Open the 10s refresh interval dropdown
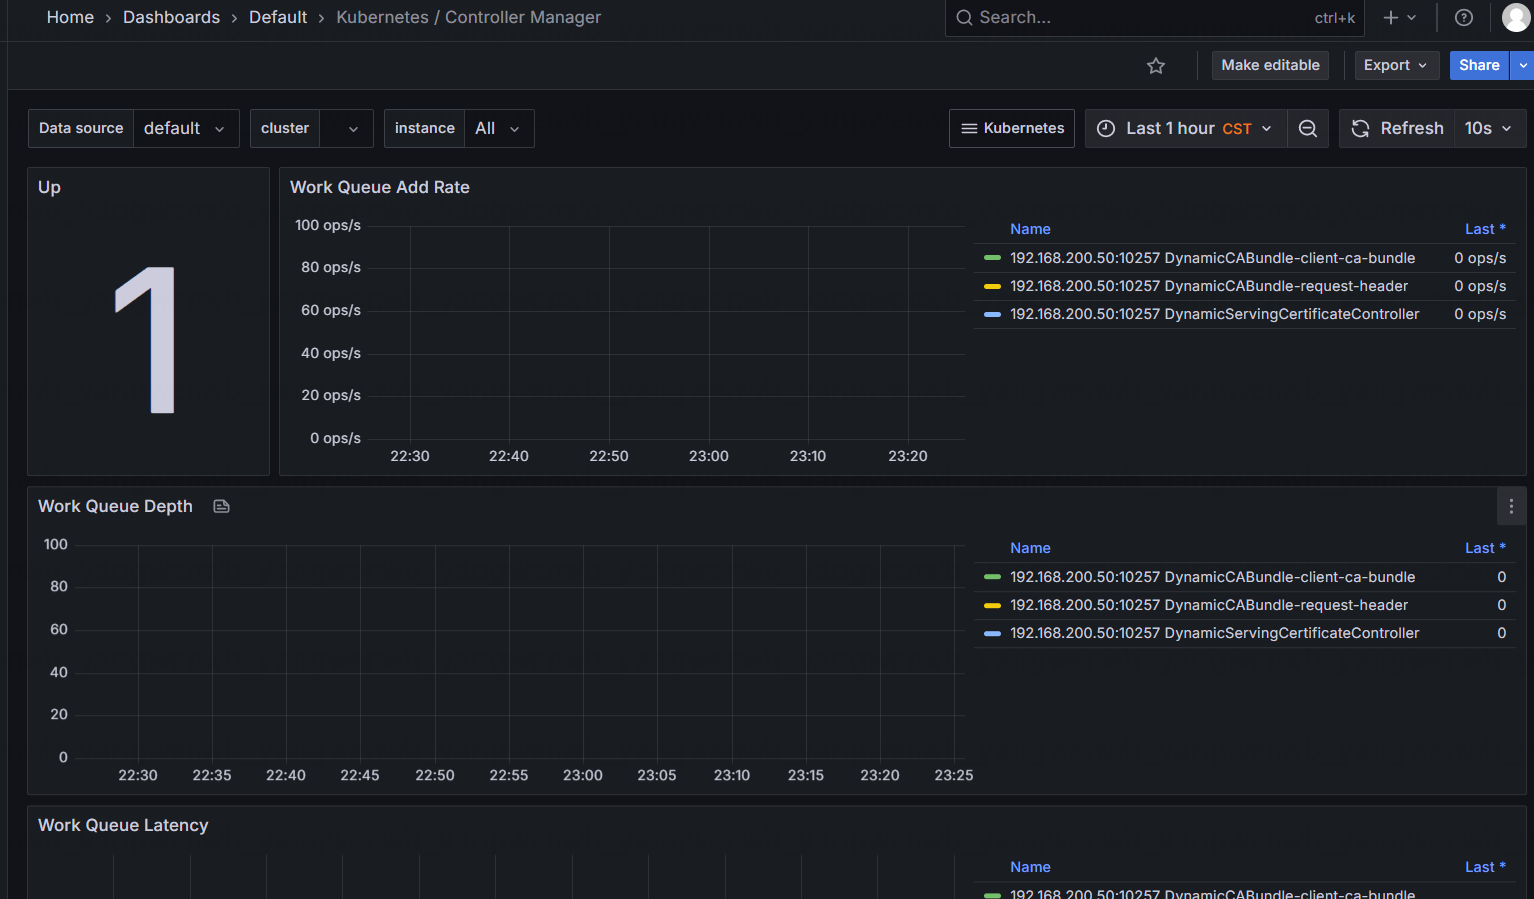1534x899 pixels. [1488, 129]
